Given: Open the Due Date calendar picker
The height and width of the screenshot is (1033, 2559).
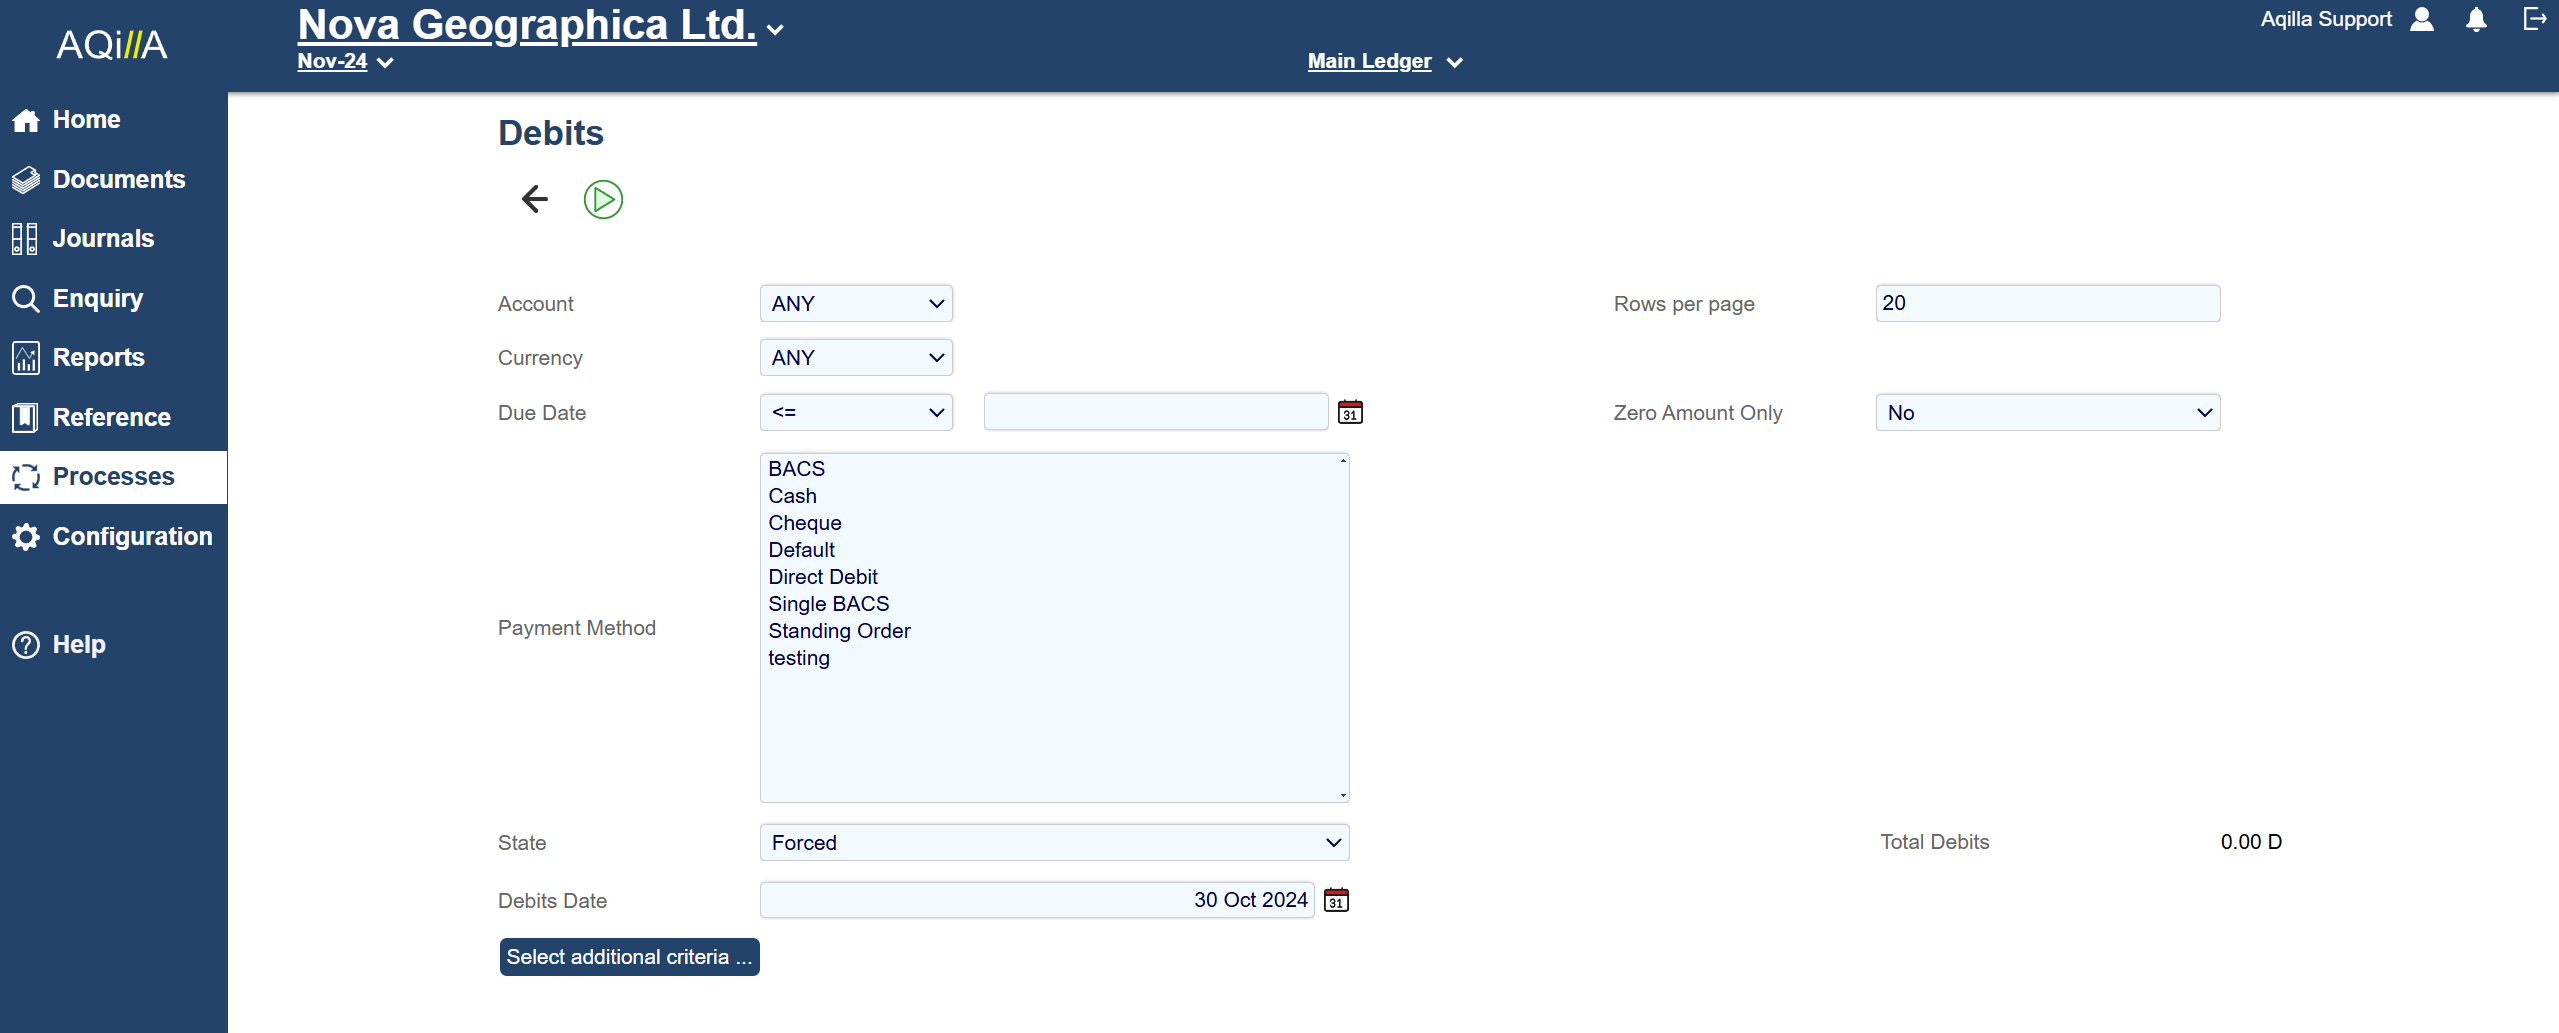Looking at the screenshot, I should point(1350,412).
